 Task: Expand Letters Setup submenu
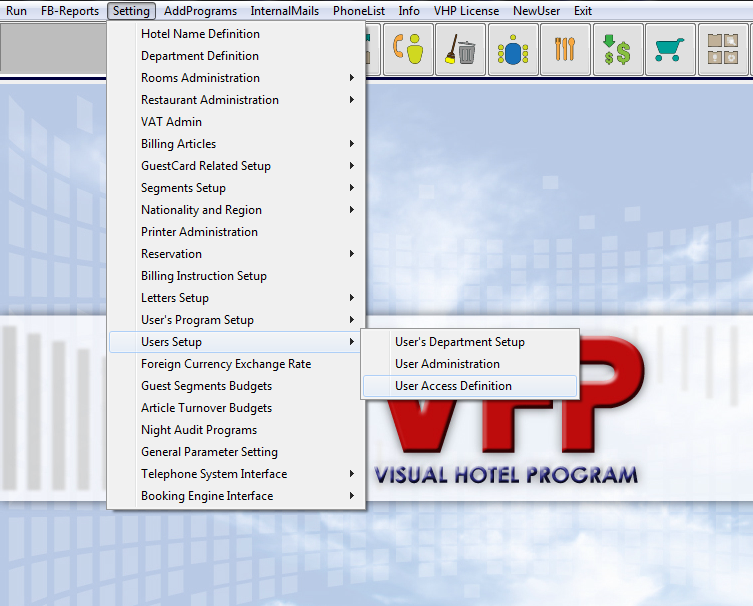tap(235, 298)
